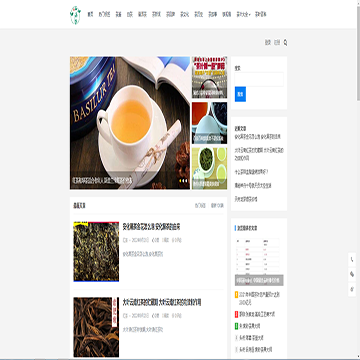The height and width of the screenshot is (360, 360).
Task: Switch to the first tab in the article list header
Action: (x=200, y=206)
